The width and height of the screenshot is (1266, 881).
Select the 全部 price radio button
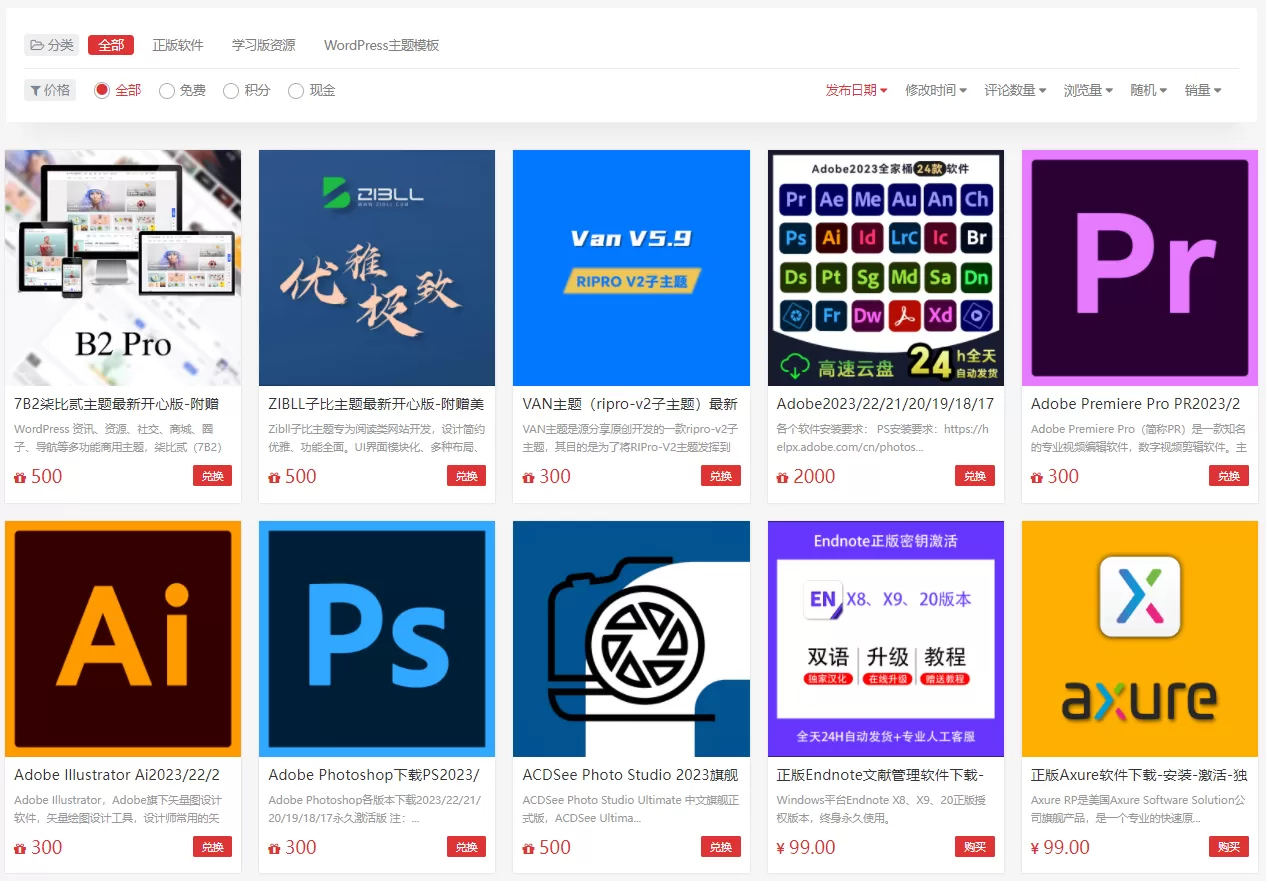click(102, 90)
